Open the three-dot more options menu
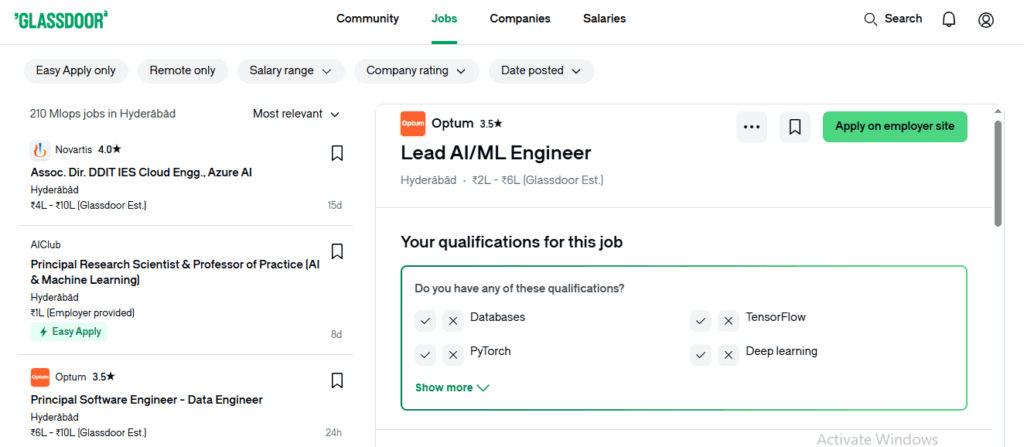Viewport: 1024px width, 447px height. pyautogui.click(x=752, y=127)
